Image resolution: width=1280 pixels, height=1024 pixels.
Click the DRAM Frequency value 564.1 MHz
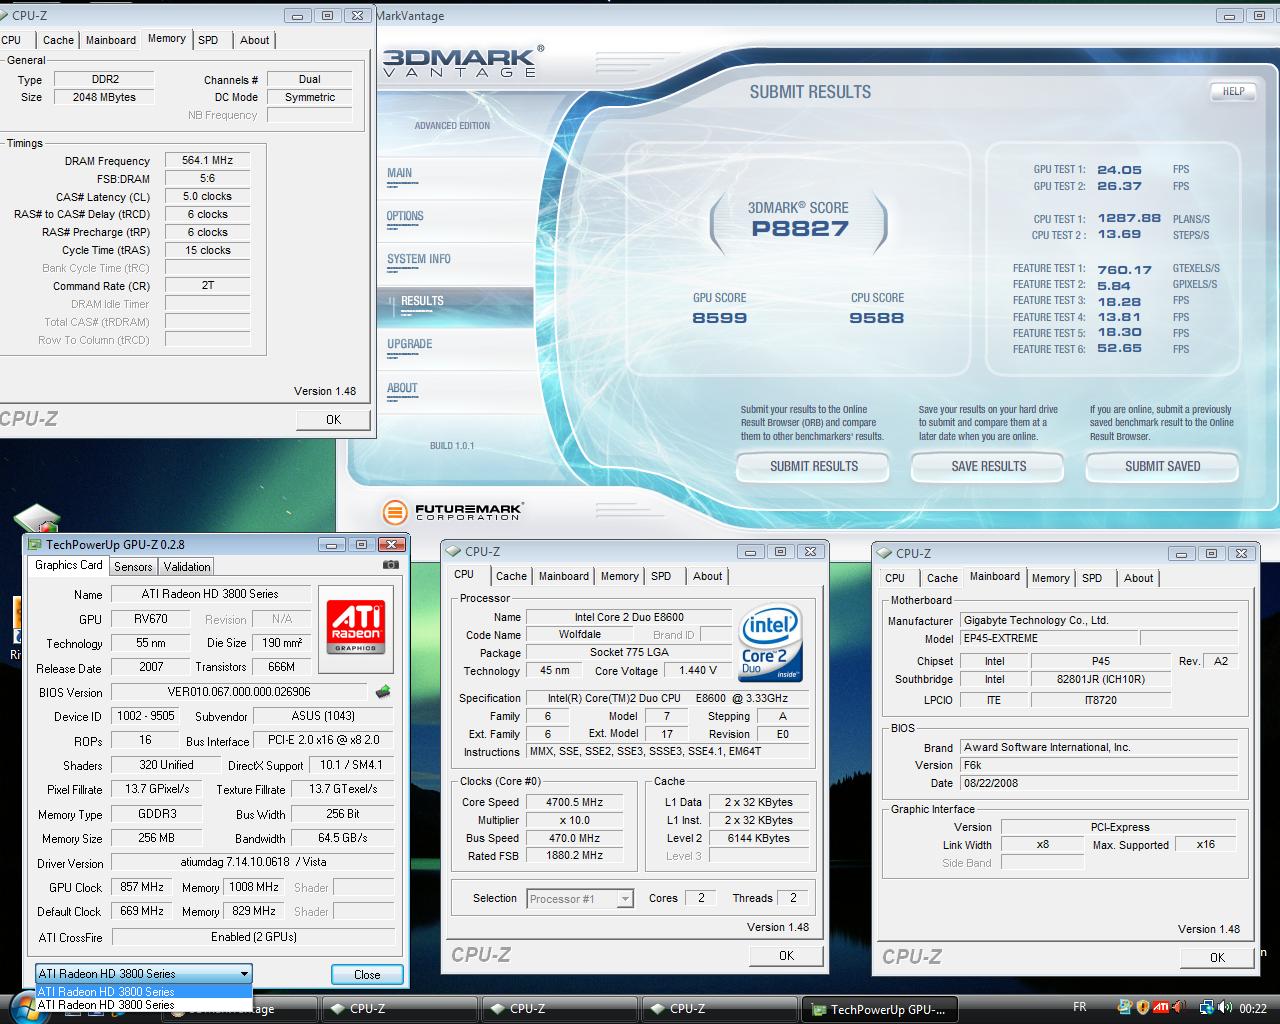click(x=207, y=160)
